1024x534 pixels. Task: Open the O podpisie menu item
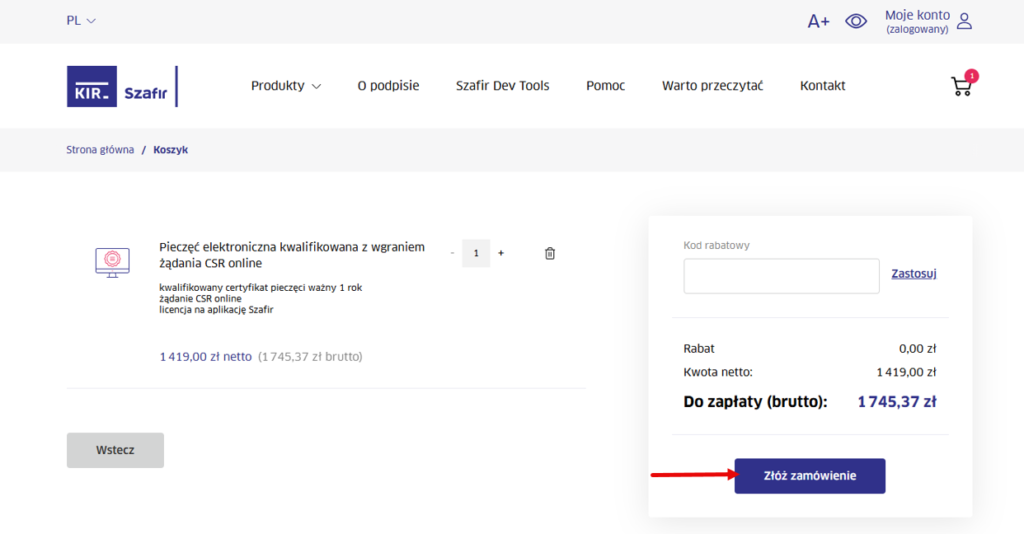tap(388, 86)
